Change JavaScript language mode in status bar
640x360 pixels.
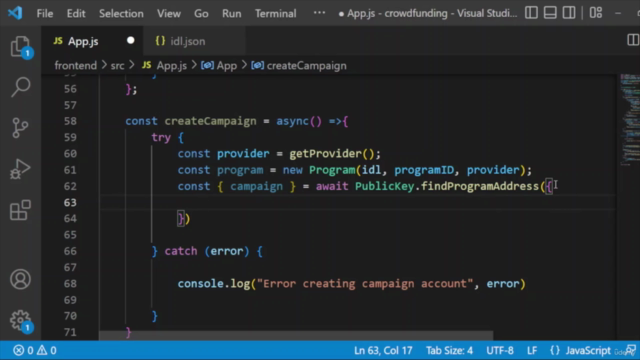tap(588, 350)
